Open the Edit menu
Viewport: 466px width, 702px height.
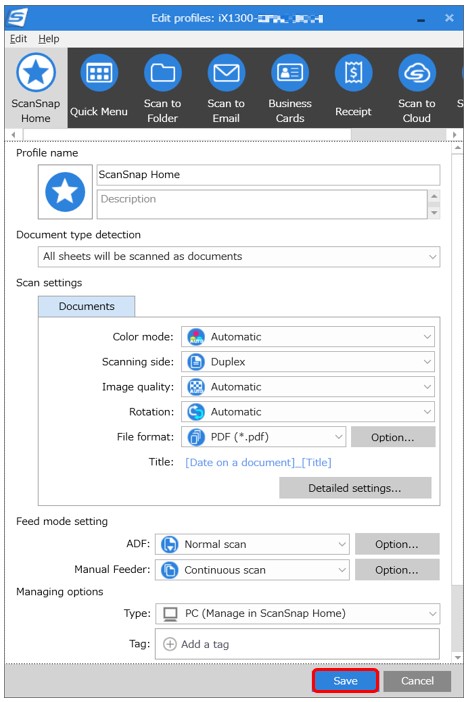(18, 39)
